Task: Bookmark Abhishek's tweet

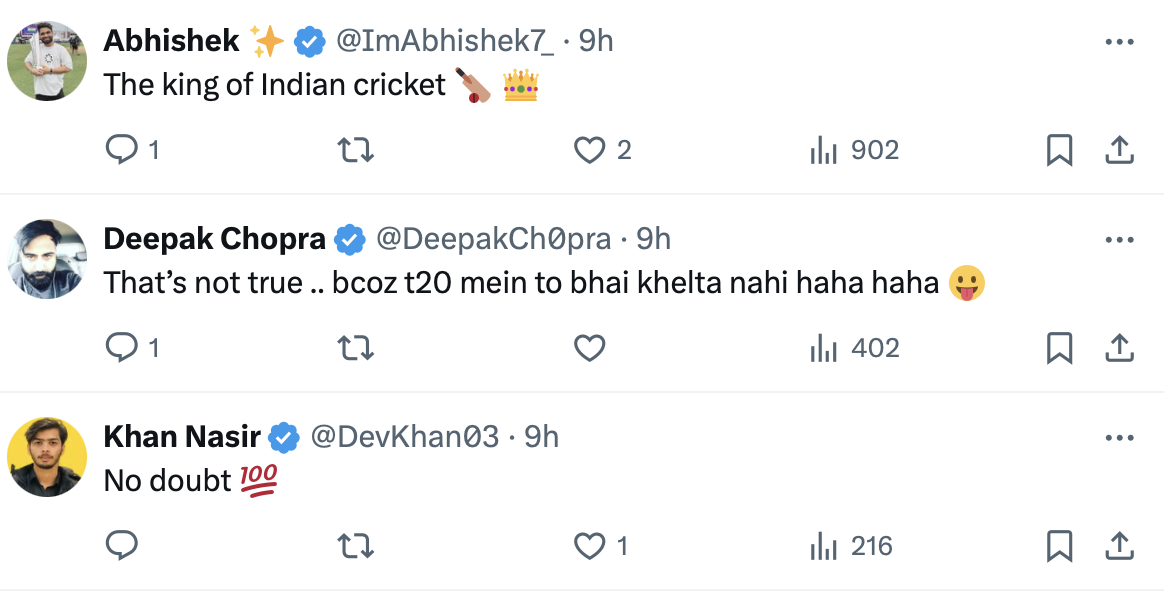Action: [x=1059, y=150]
